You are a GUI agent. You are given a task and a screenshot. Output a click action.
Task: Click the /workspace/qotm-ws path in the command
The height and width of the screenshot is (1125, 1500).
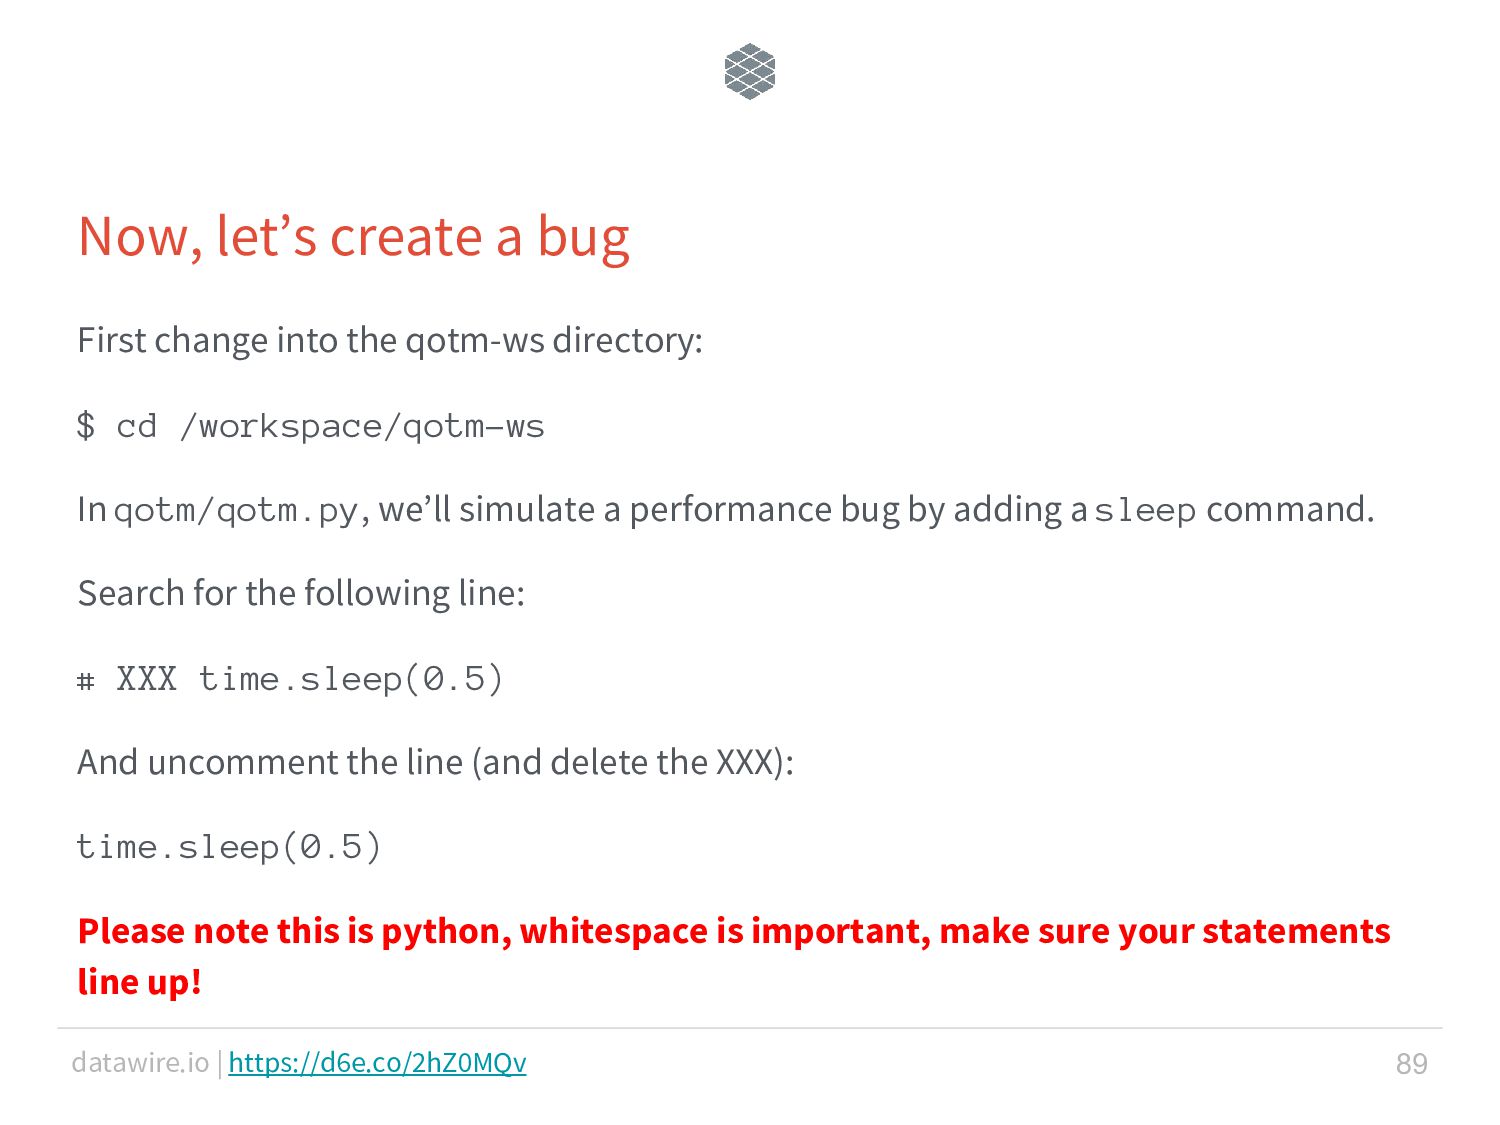tap(362, 427)
